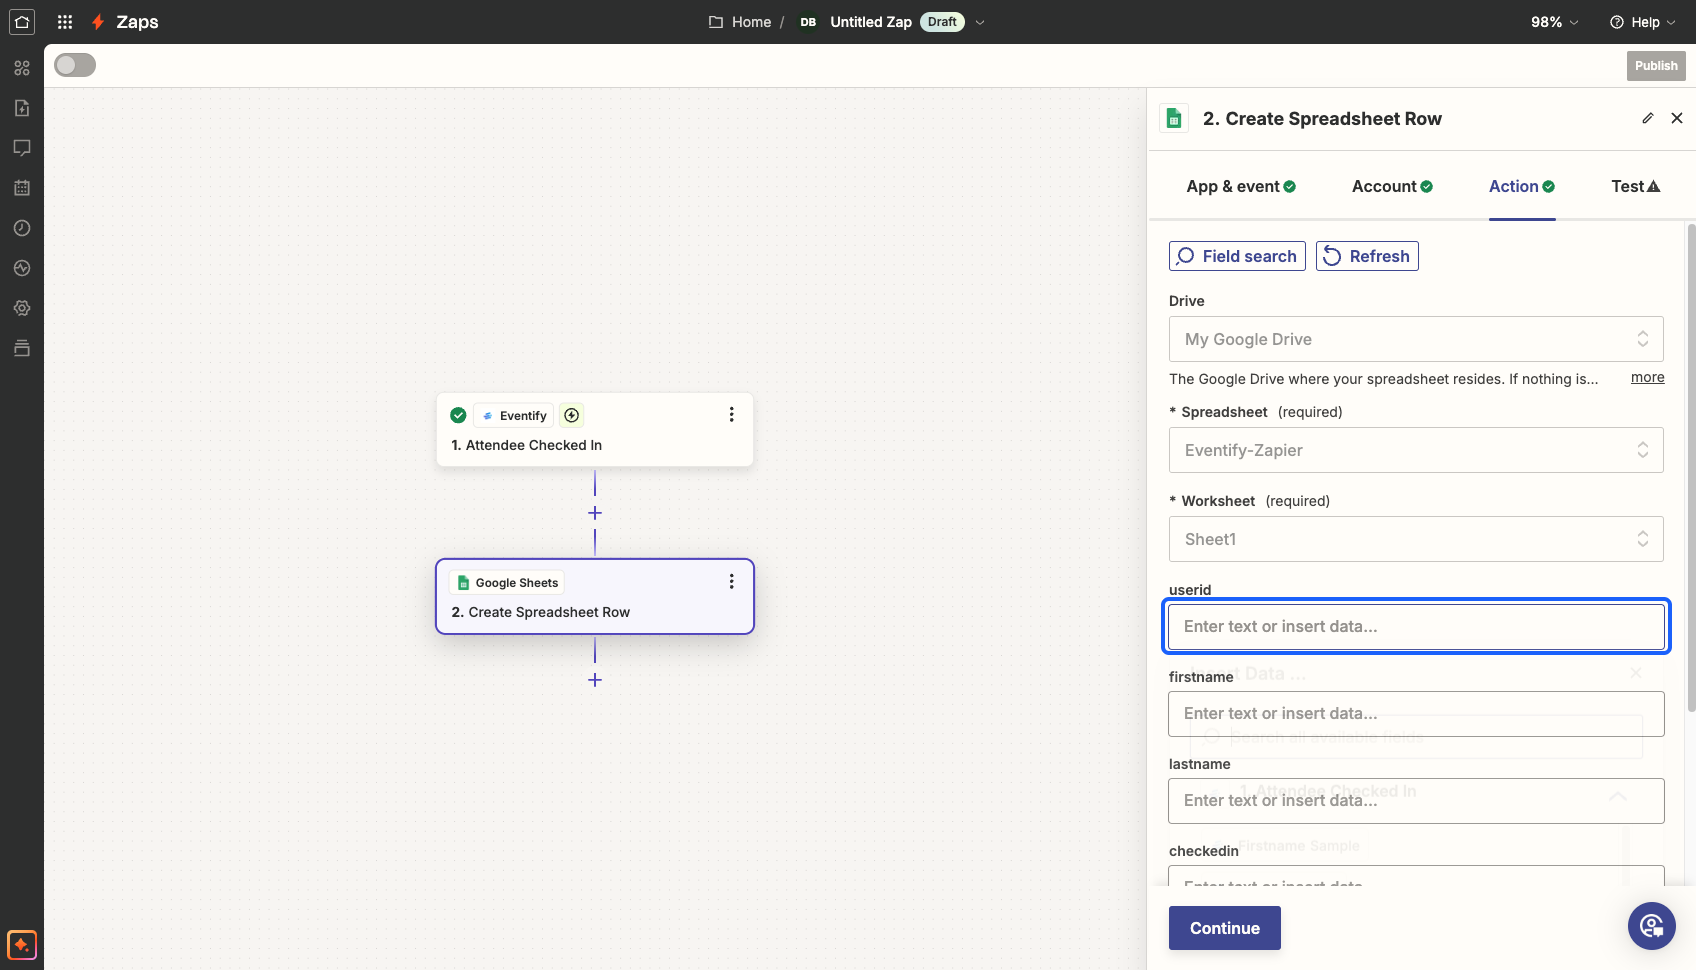Screen dimensions: 1696x970
Task: Add step between trigger and action
Action: (x=595, y=513)
